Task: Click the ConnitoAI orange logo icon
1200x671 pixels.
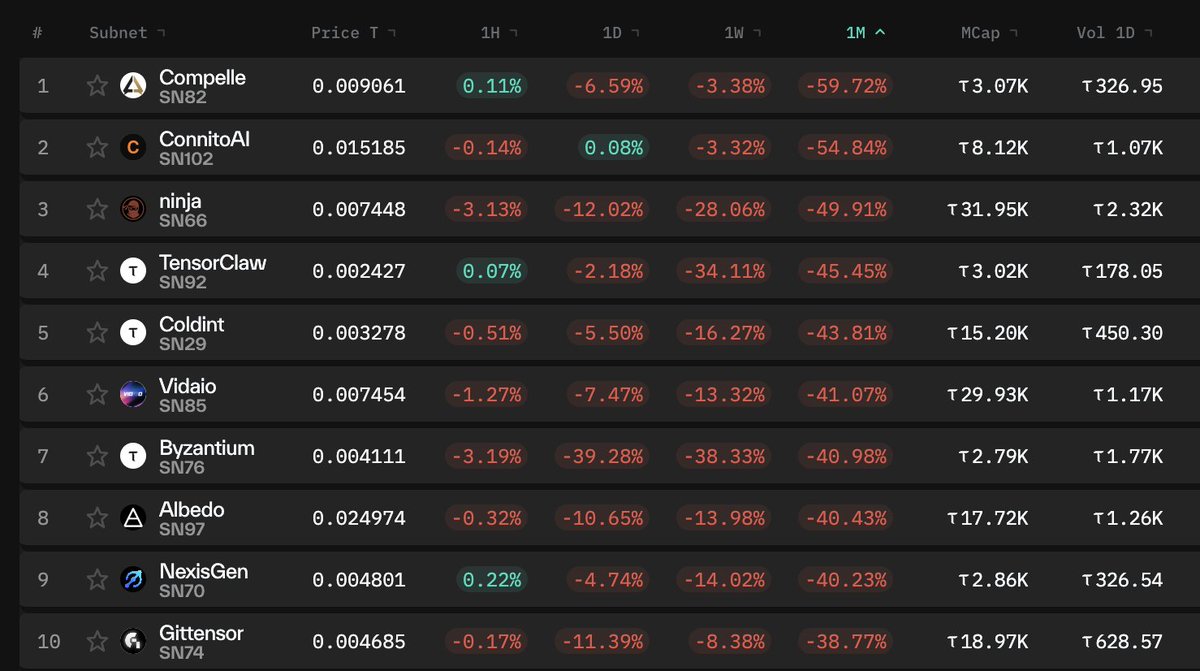Action: coord(133,148)
